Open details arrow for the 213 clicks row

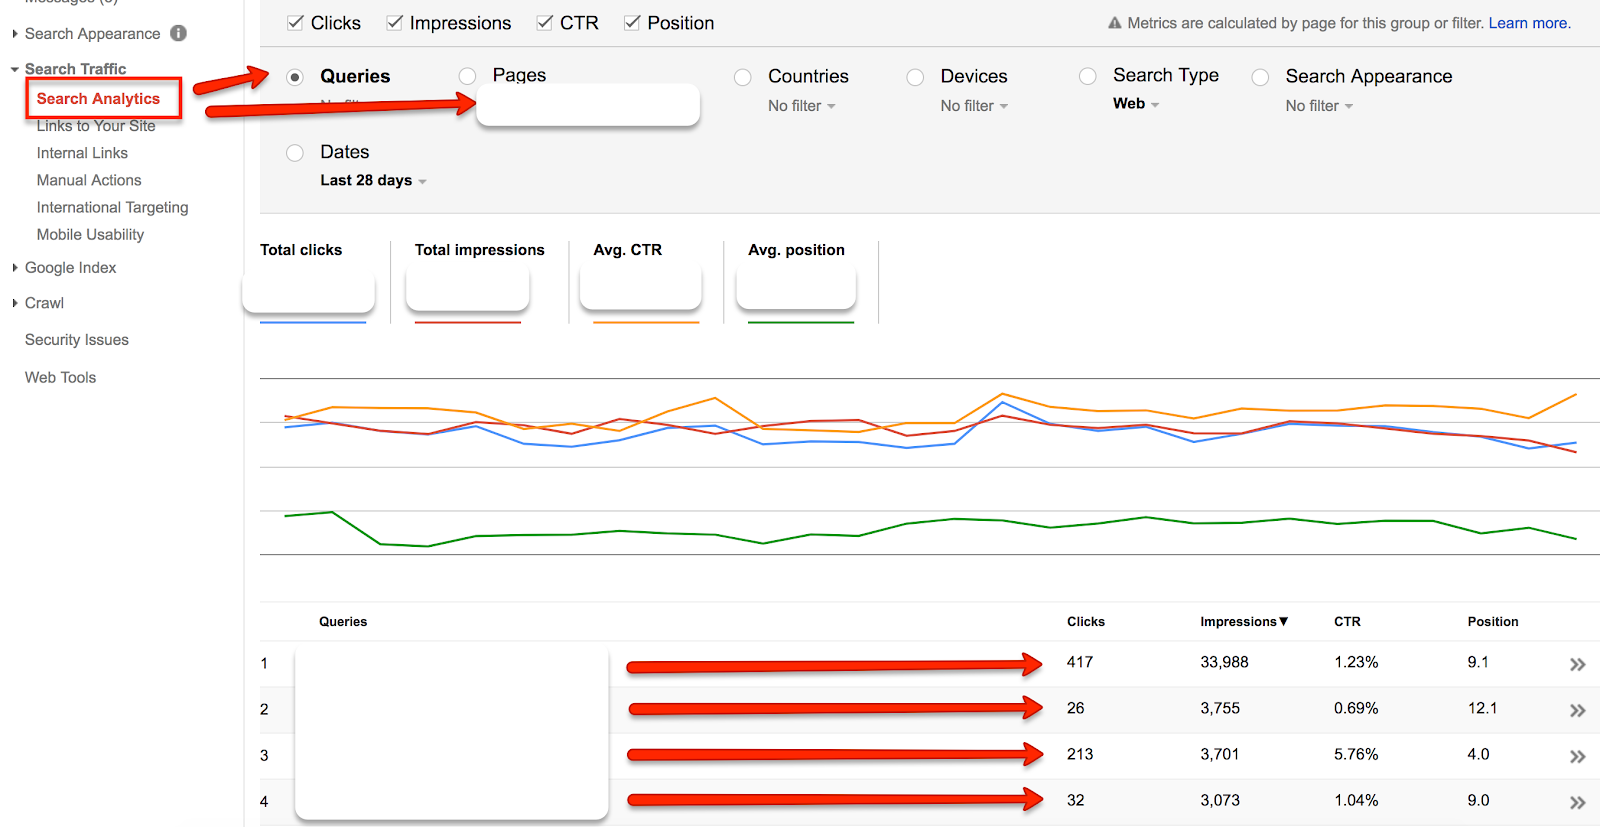tap(1577, 756)
